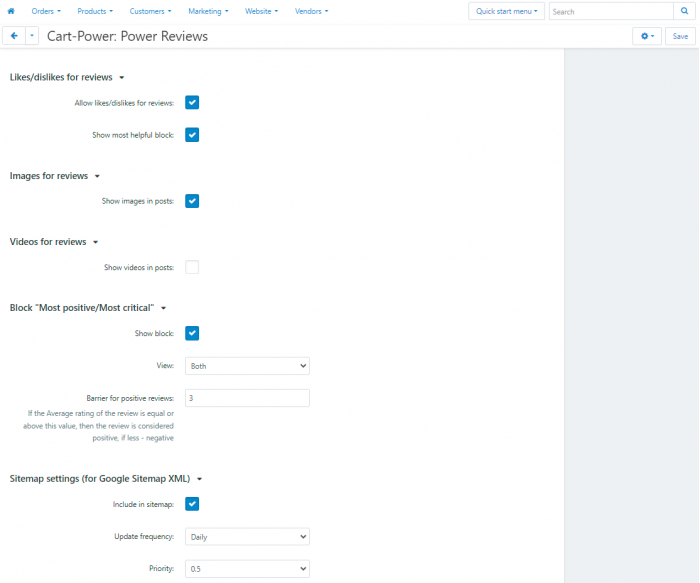700x583 pixels.
Task: Open the Vendors menu
Action: [311, 11]
